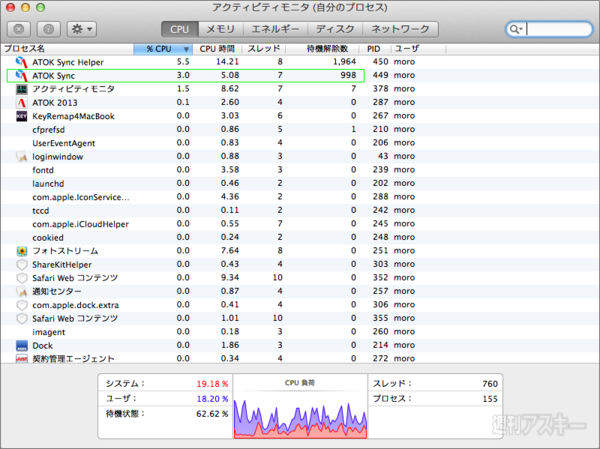Select the KeyRemap4MacBook icon

click(21, 116)
